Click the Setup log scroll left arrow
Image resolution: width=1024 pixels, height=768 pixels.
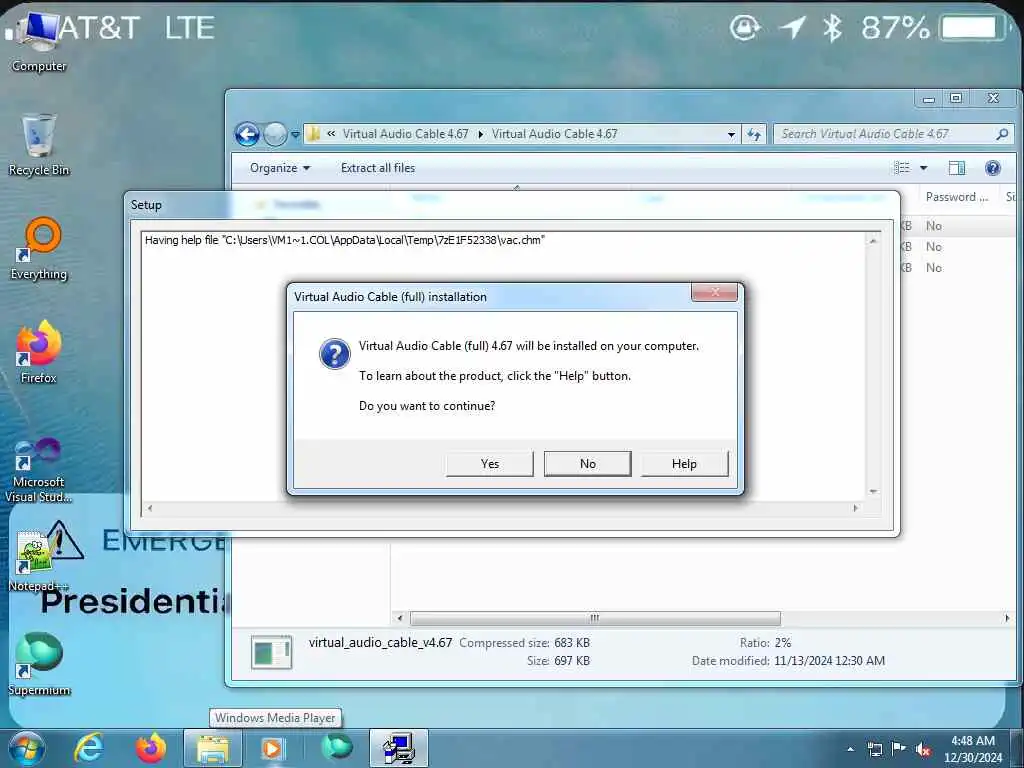(150, 507)
